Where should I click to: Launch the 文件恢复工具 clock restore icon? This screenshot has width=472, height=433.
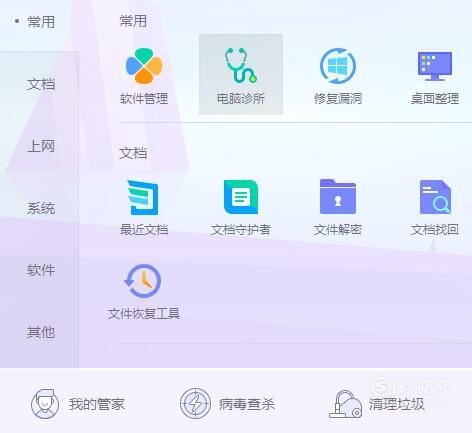tap(143, 281)
